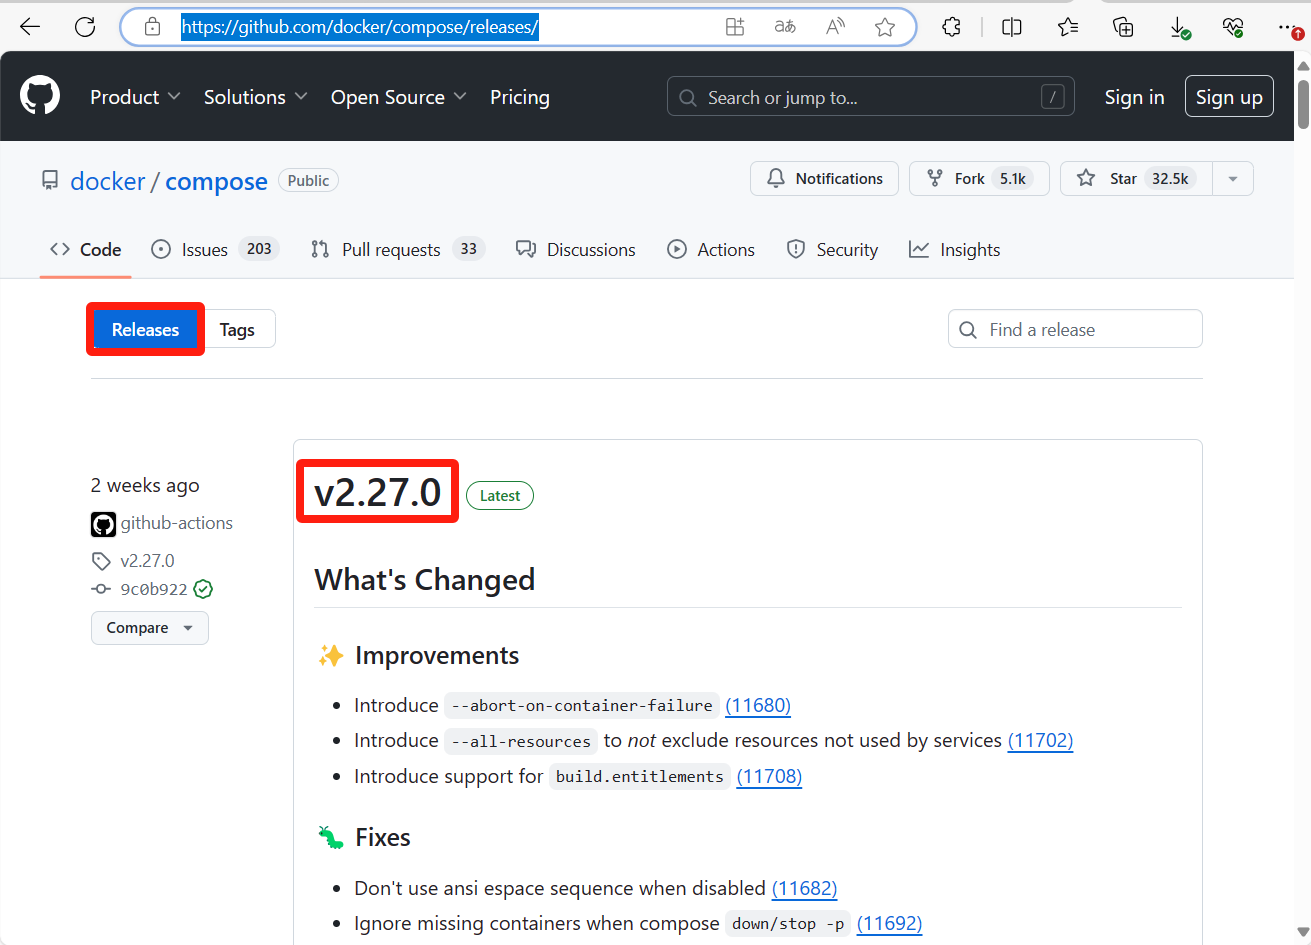
Task: Open the collections icon
Action: 1124,27
